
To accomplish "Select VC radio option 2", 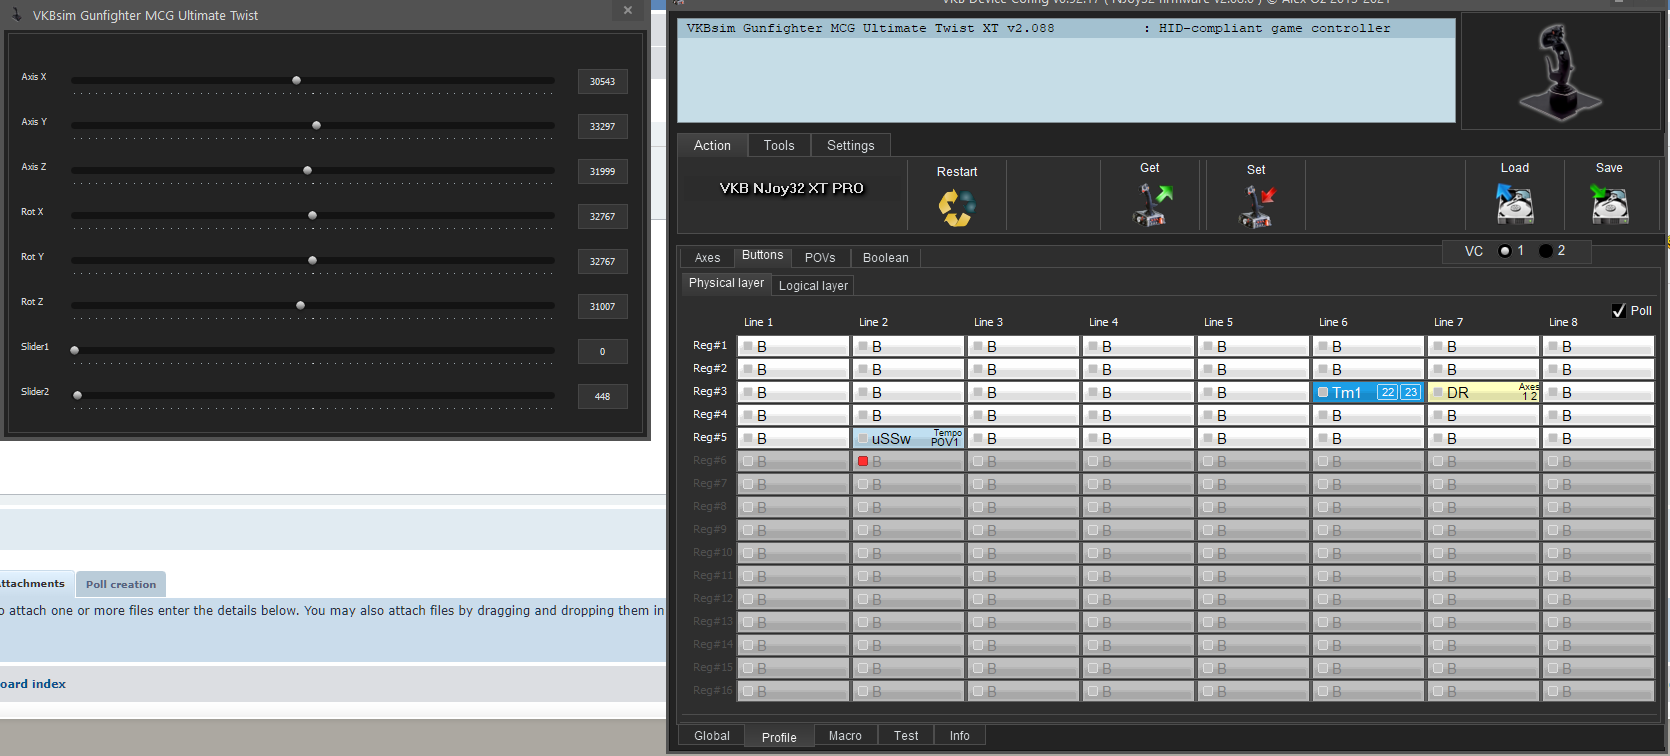I will (1546, 251).
